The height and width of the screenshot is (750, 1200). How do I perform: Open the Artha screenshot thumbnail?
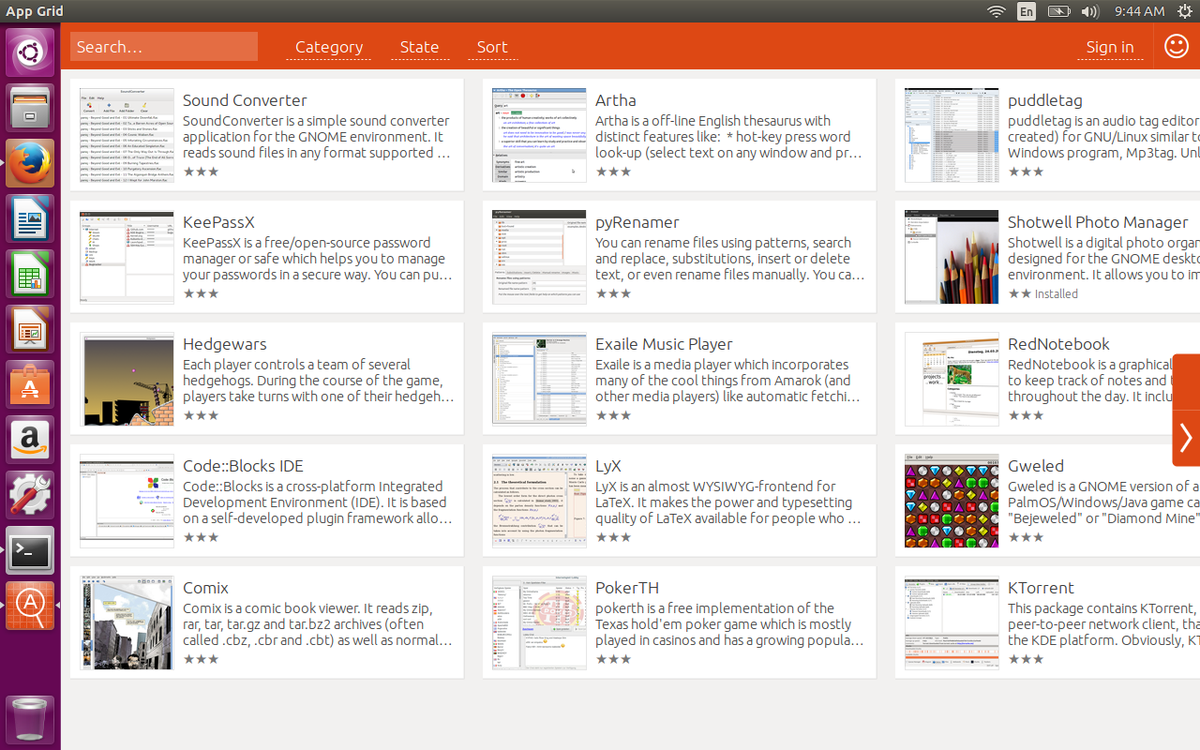[x=539, y=135]
